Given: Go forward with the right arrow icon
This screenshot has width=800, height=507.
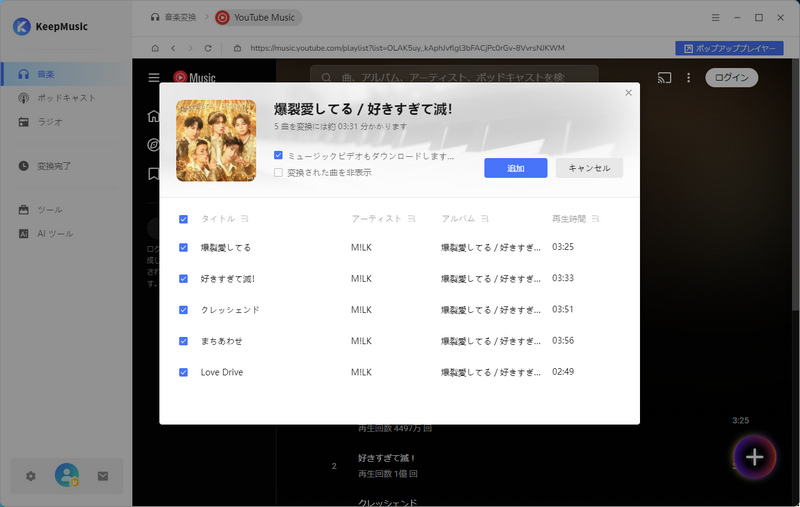Looking at the screenshot, I should coord(190,48).
